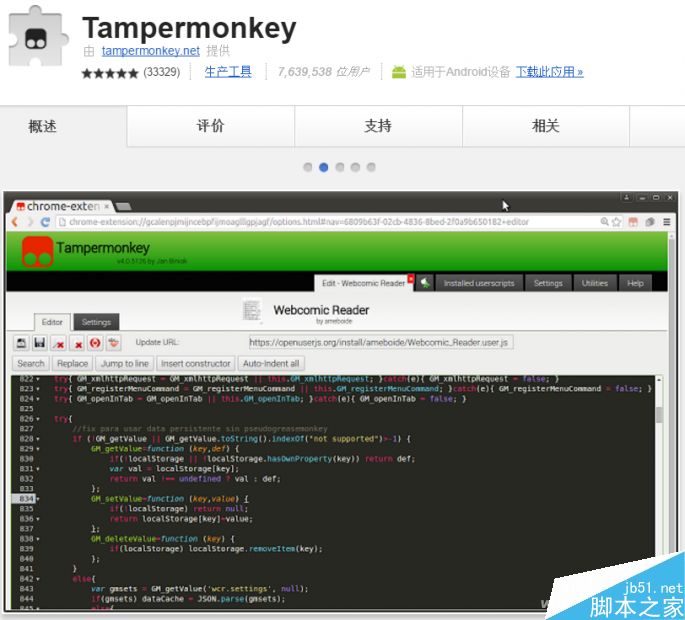Click the red circle brackets toolbar icon
Viewport: 685px width, 620px height.
point(95,343)
